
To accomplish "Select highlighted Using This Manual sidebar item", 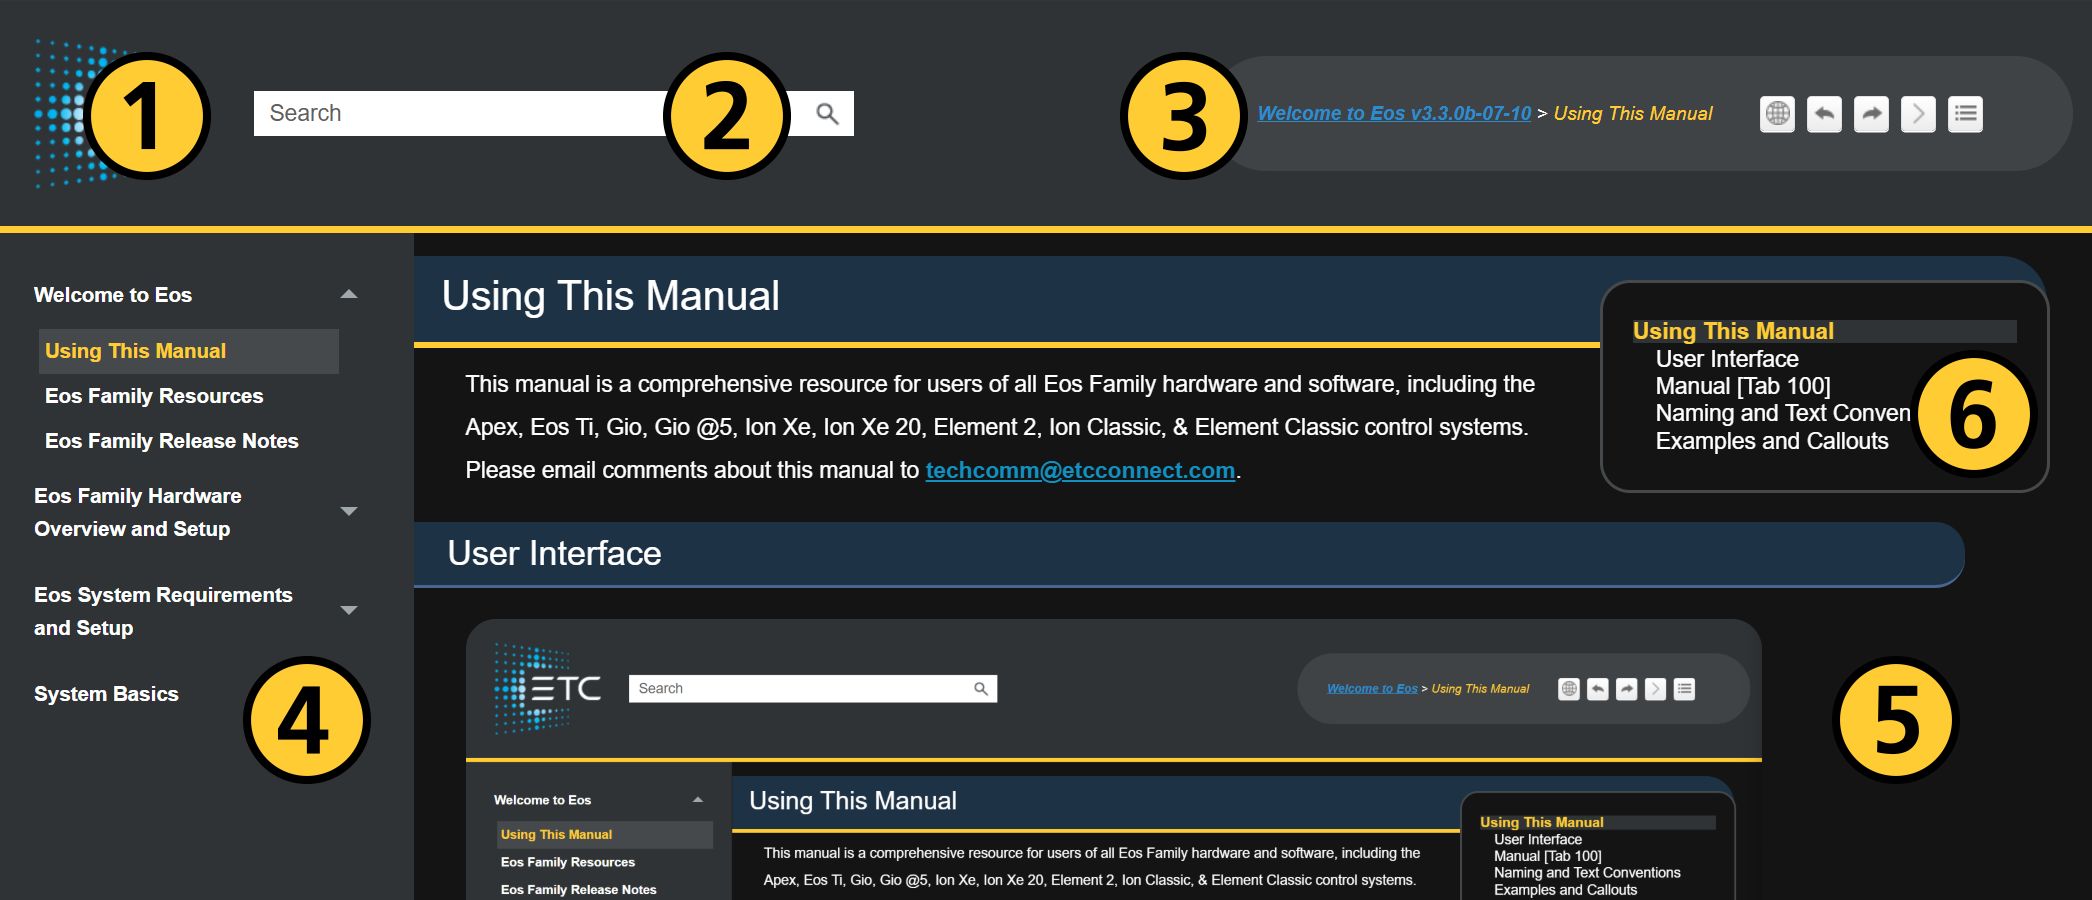I will point(136,351).
